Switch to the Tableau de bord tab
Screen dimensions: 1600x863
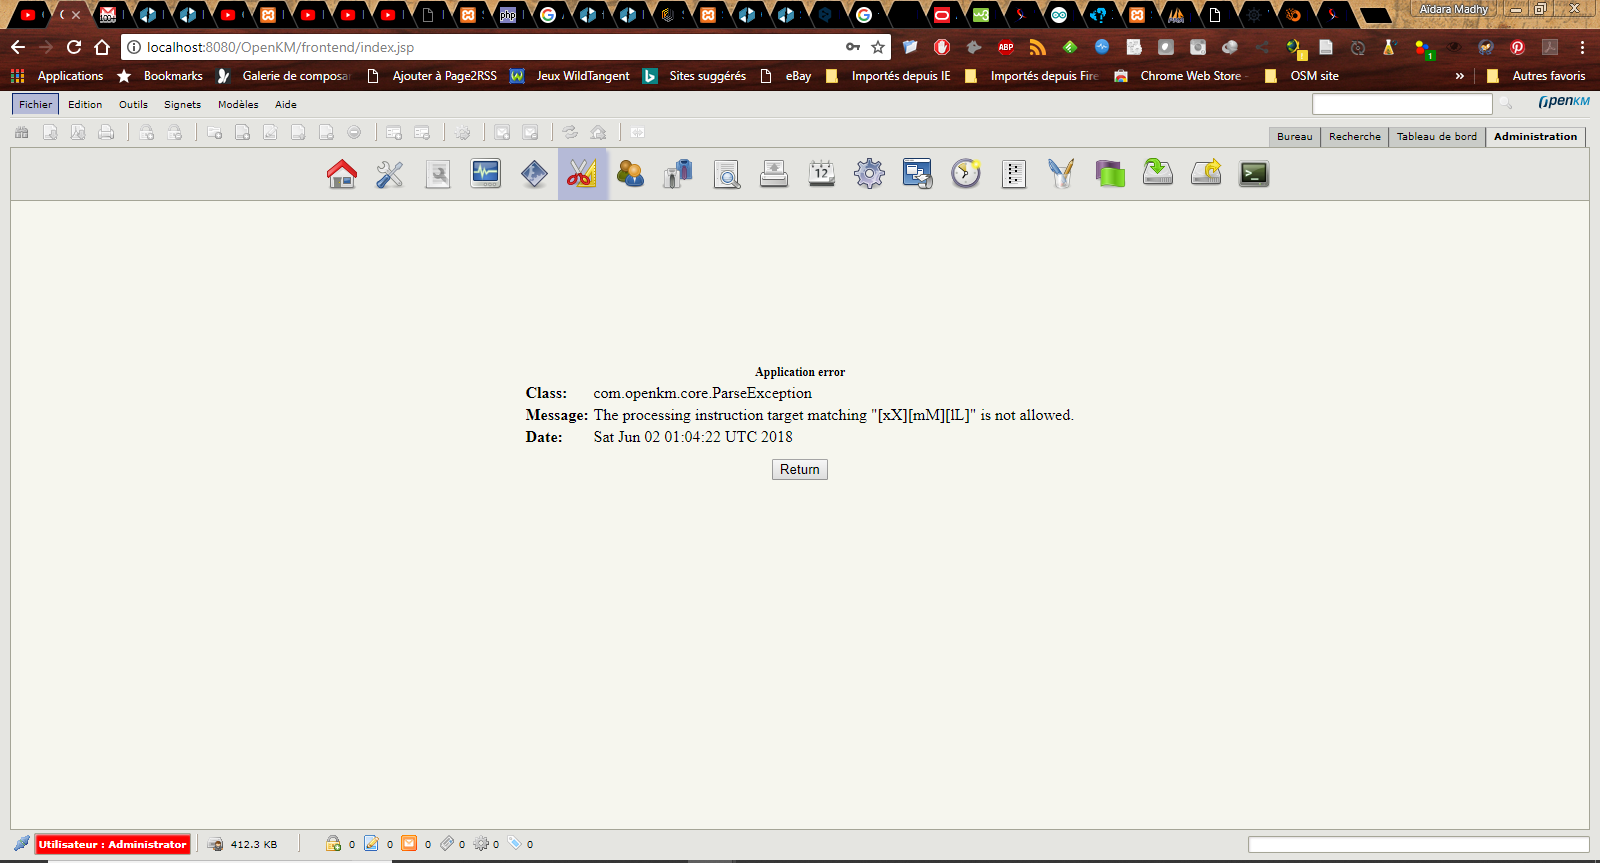pyautogui.click(x=1436, y=137)
